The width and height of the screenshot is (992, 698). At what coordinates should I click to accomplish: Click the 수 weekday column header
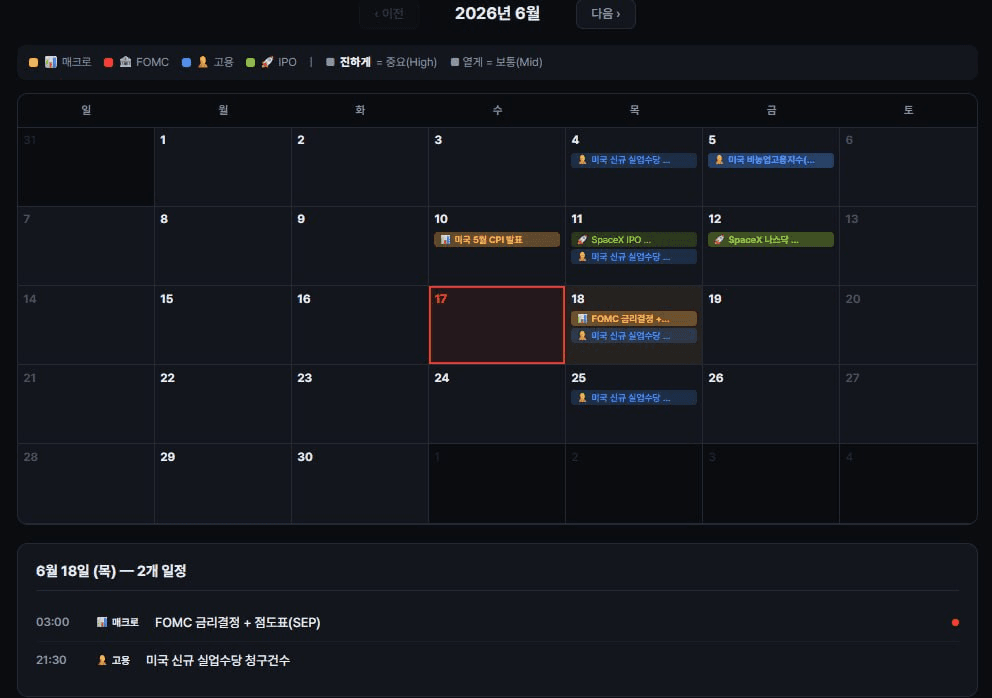click(497, 110)
